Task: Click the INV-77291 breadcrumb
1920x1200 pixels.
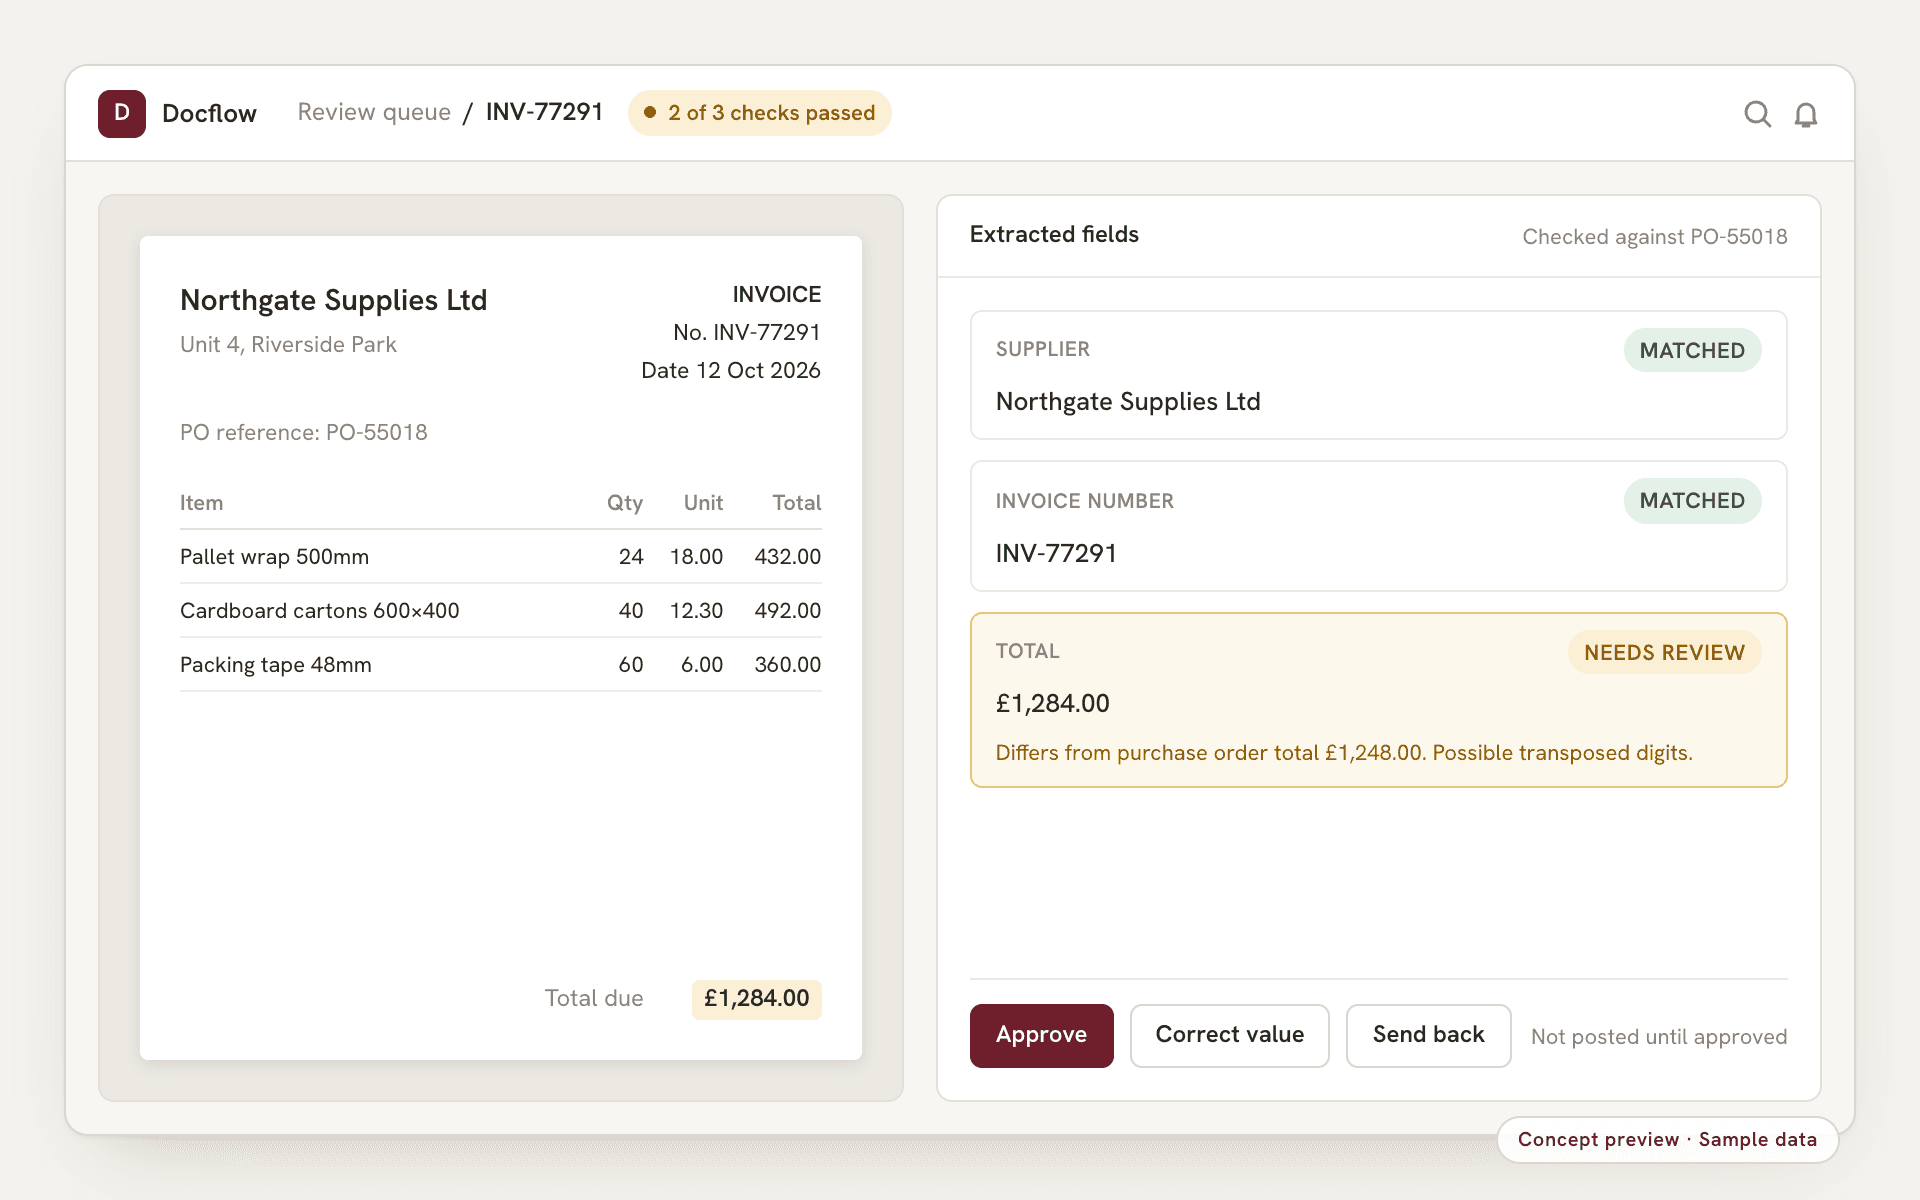Action: 544,112
